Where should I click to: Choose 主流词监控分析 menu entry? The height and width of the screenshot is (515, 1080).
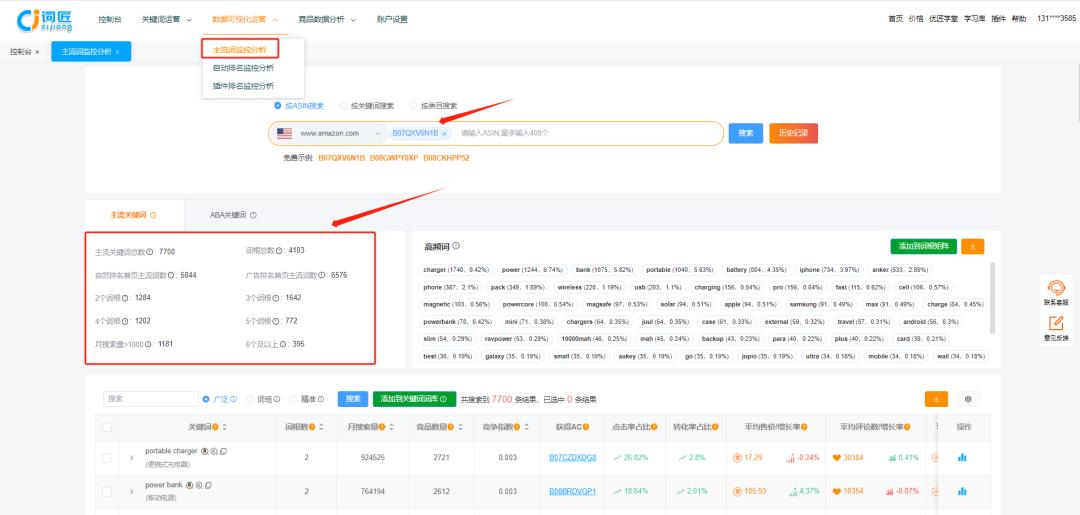[x=240, y=50]
